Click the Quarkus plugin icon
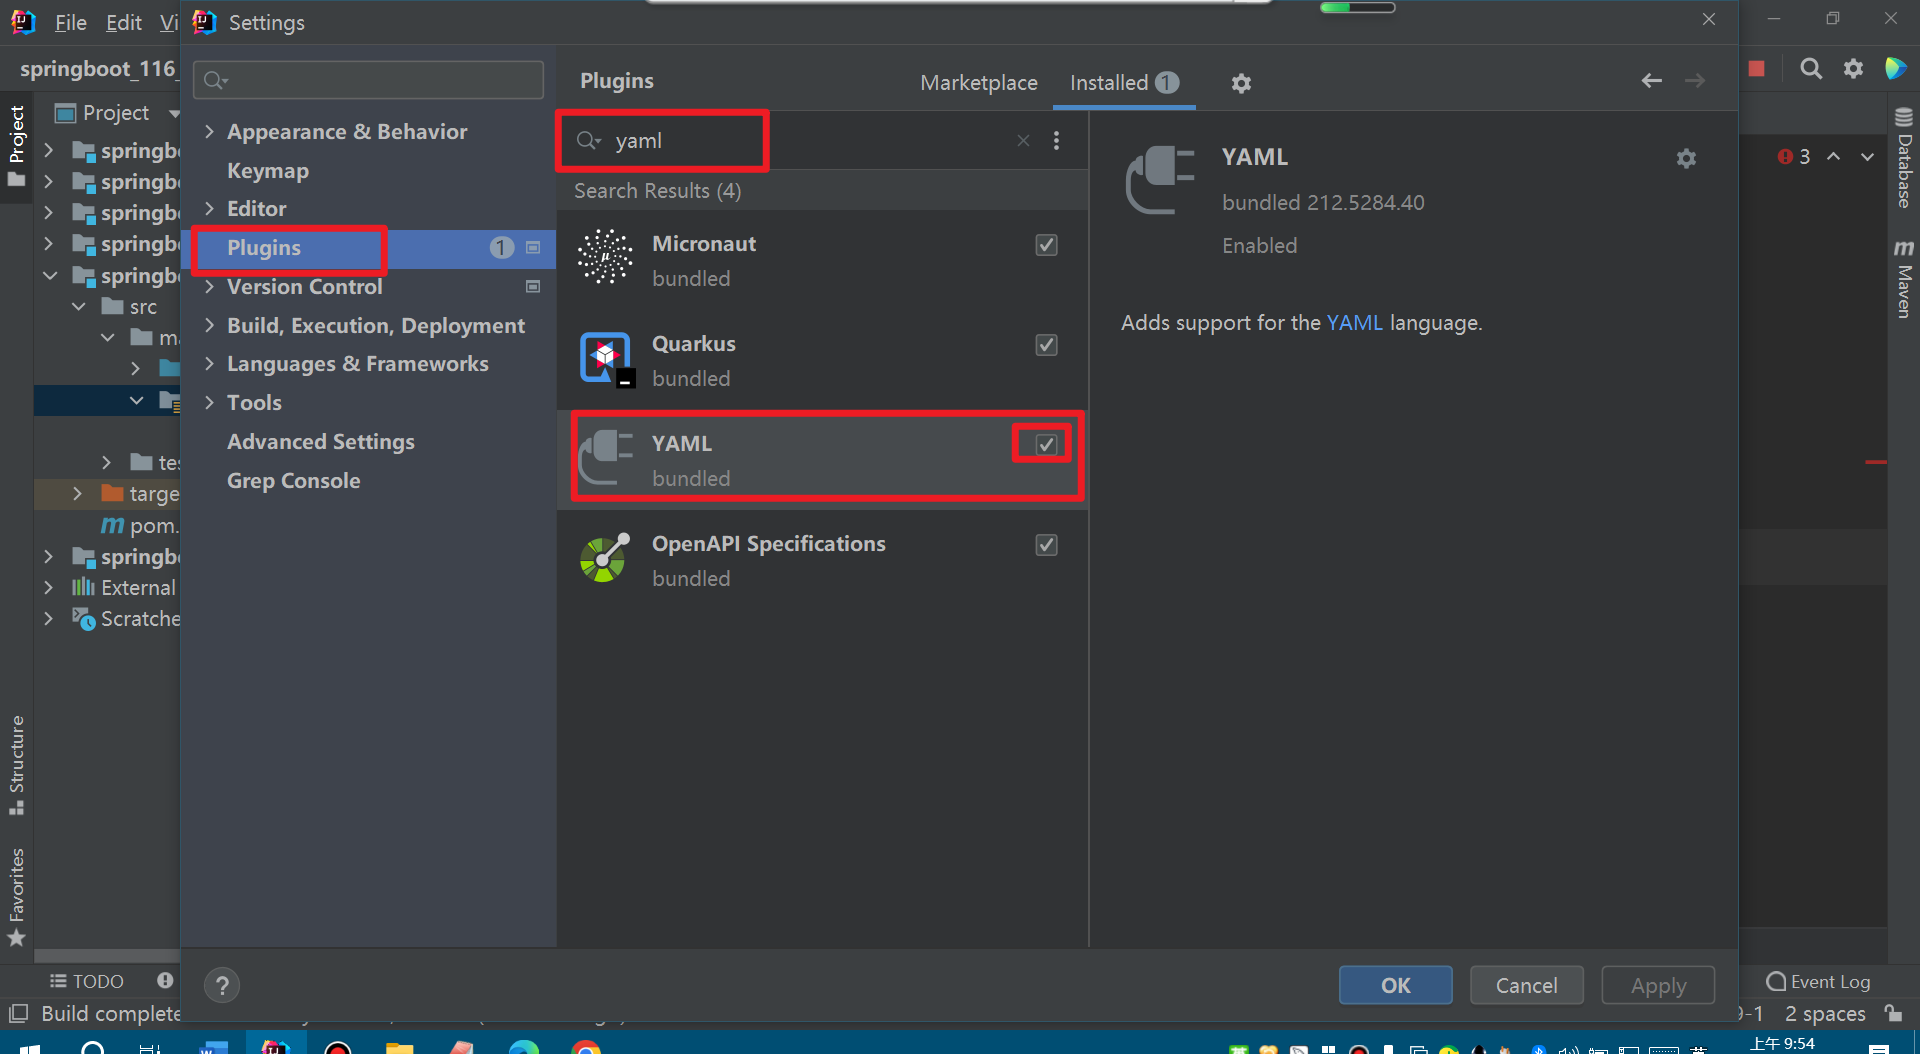This screenshot has width=1920, height=1054. point(605,358)
